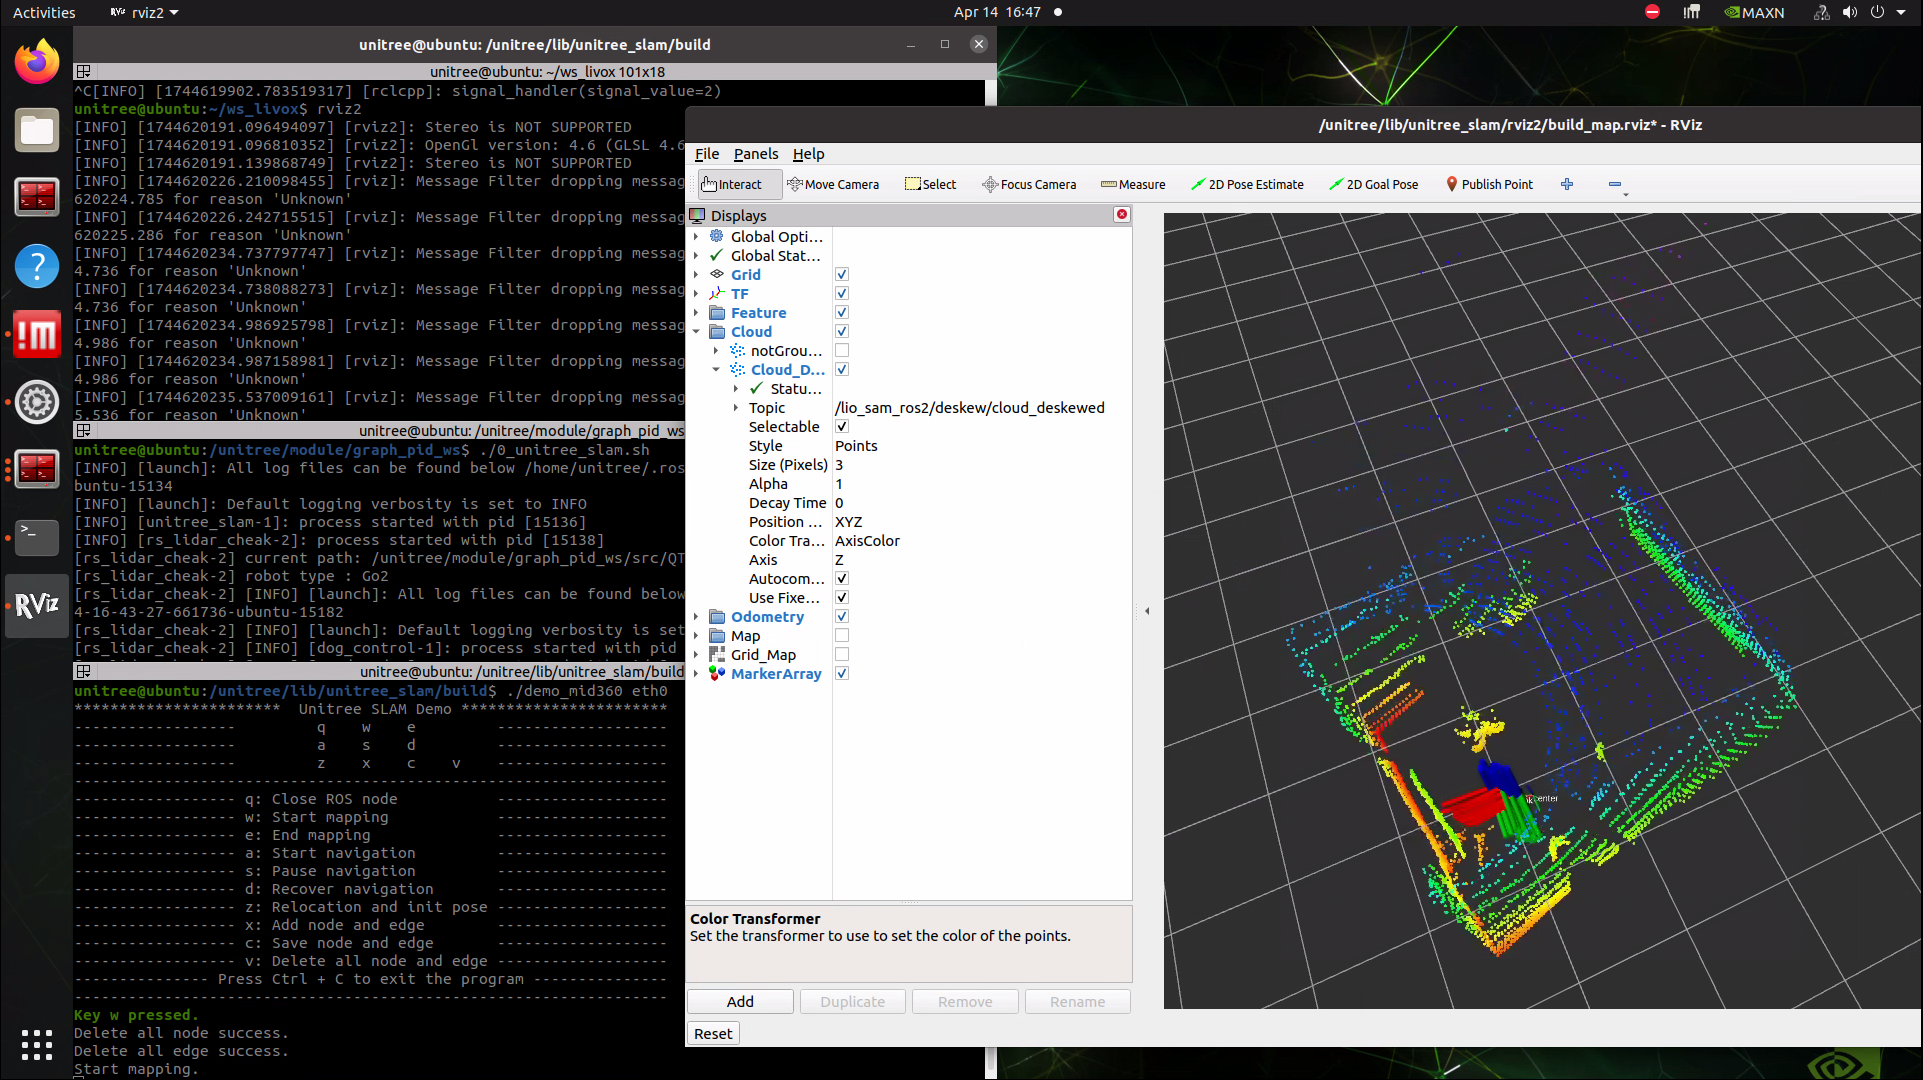Activate the Focus Camera tool

[1029, 184]
